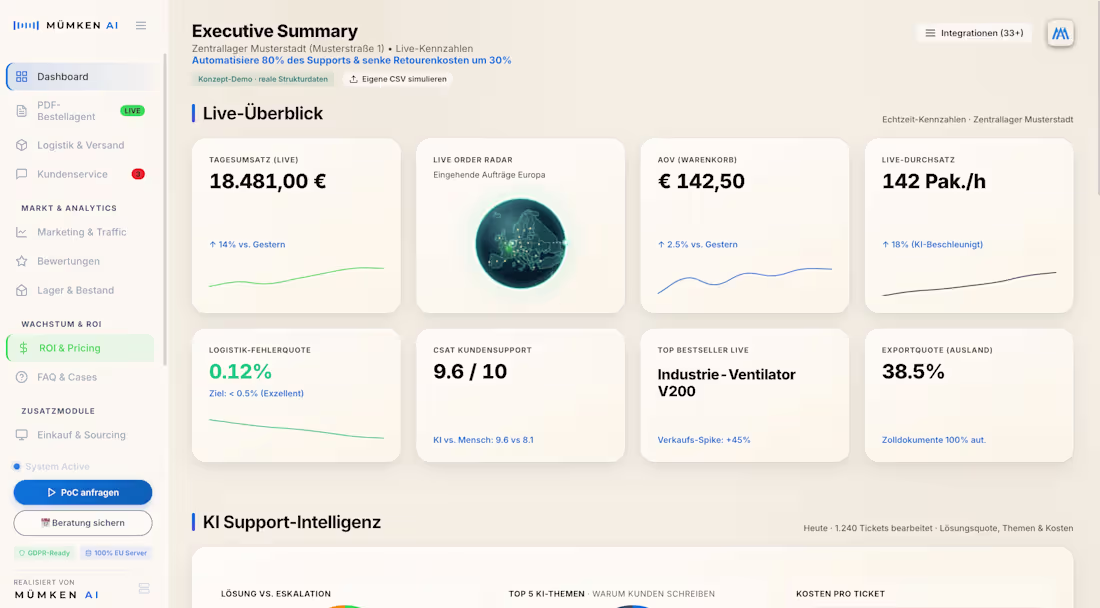Click the red Kundenservice notification badge

pos(138,174)
